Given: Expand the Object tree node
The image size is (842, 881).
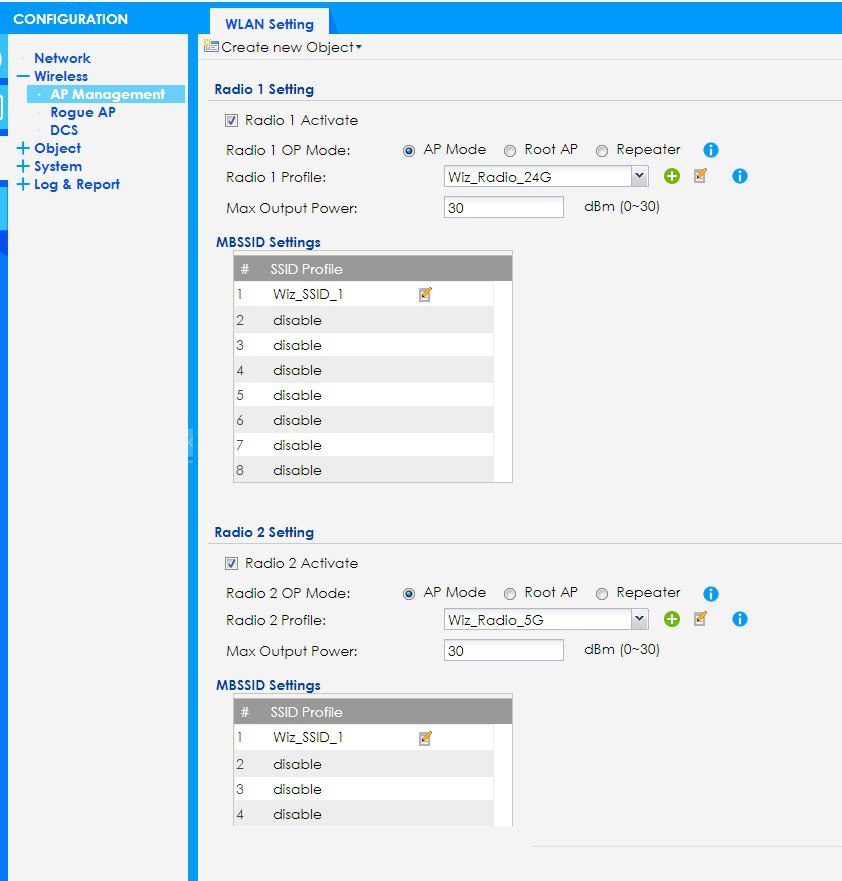Looking at the screenshot, I should click(23, 148).
